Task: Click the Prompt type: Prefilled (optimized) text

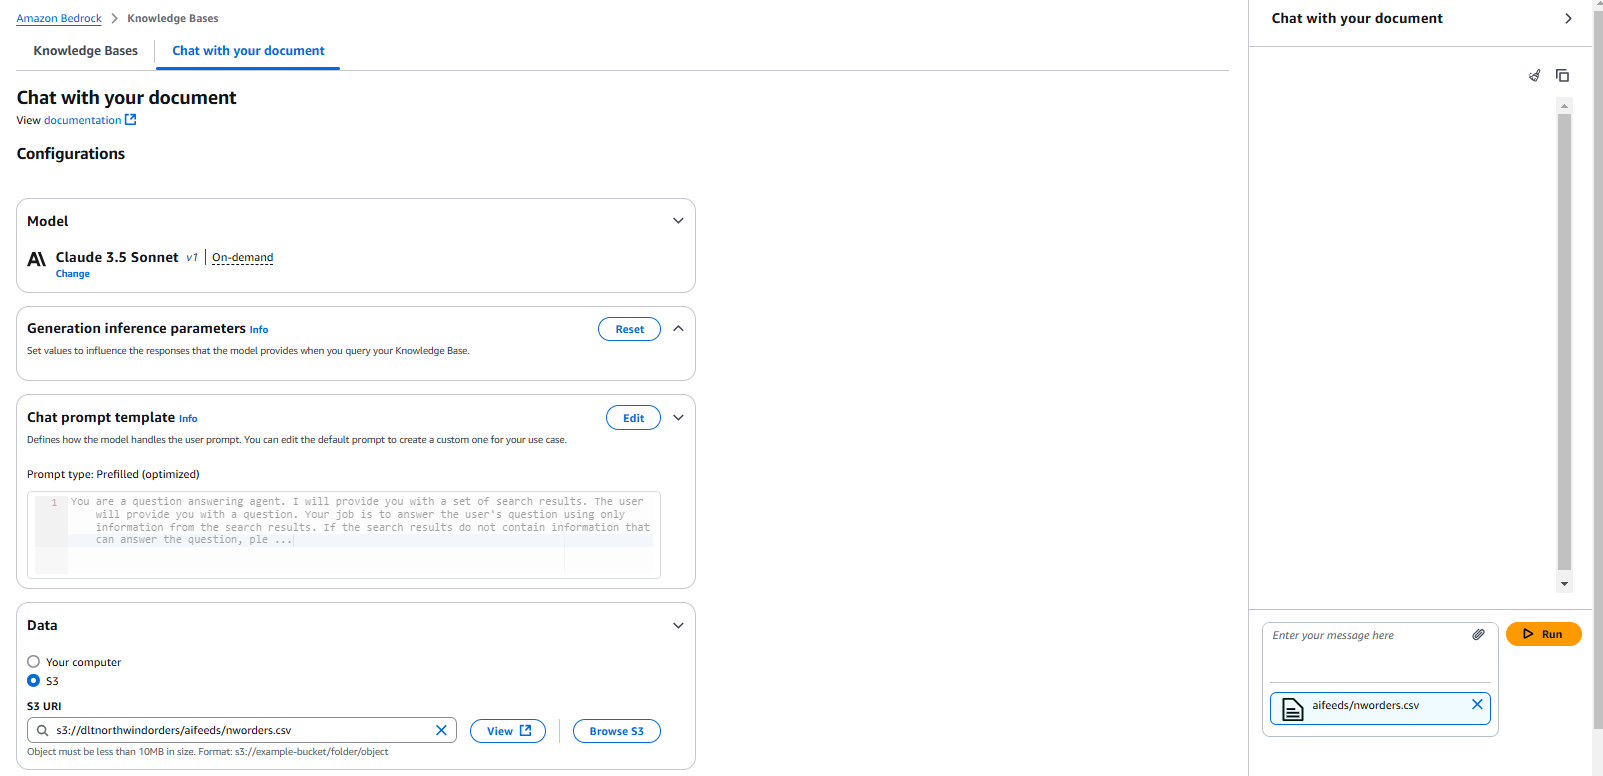Action: (x=113, y=474)
